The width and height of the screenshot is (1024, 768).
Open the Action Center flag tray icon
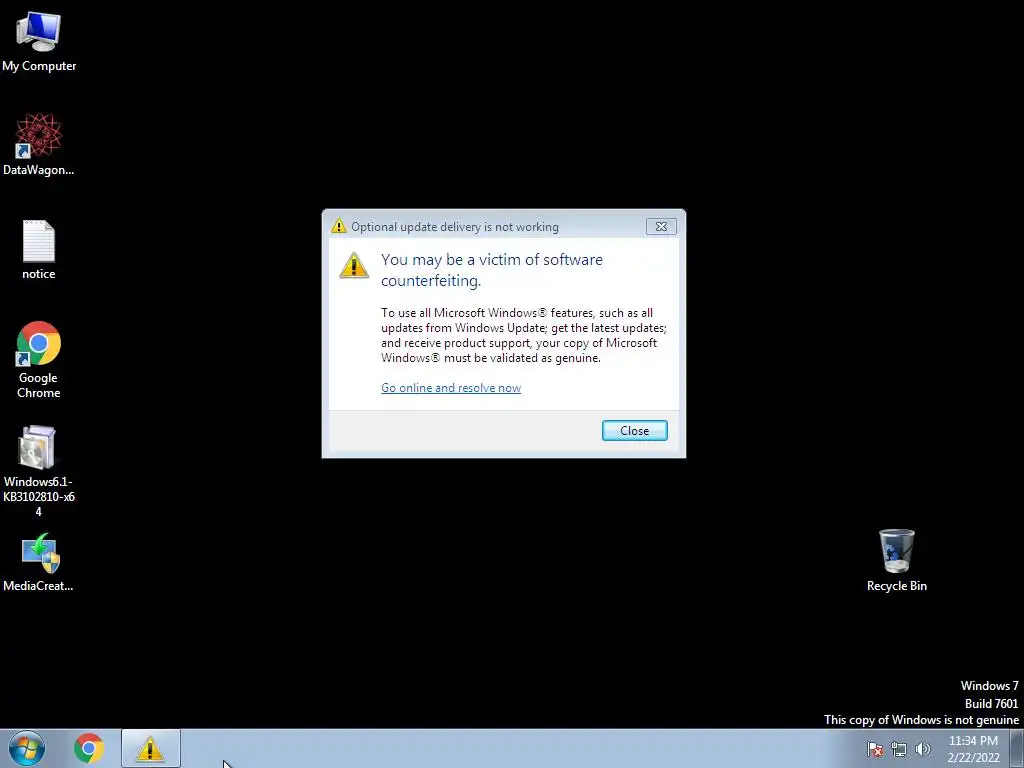click(875, 749)
